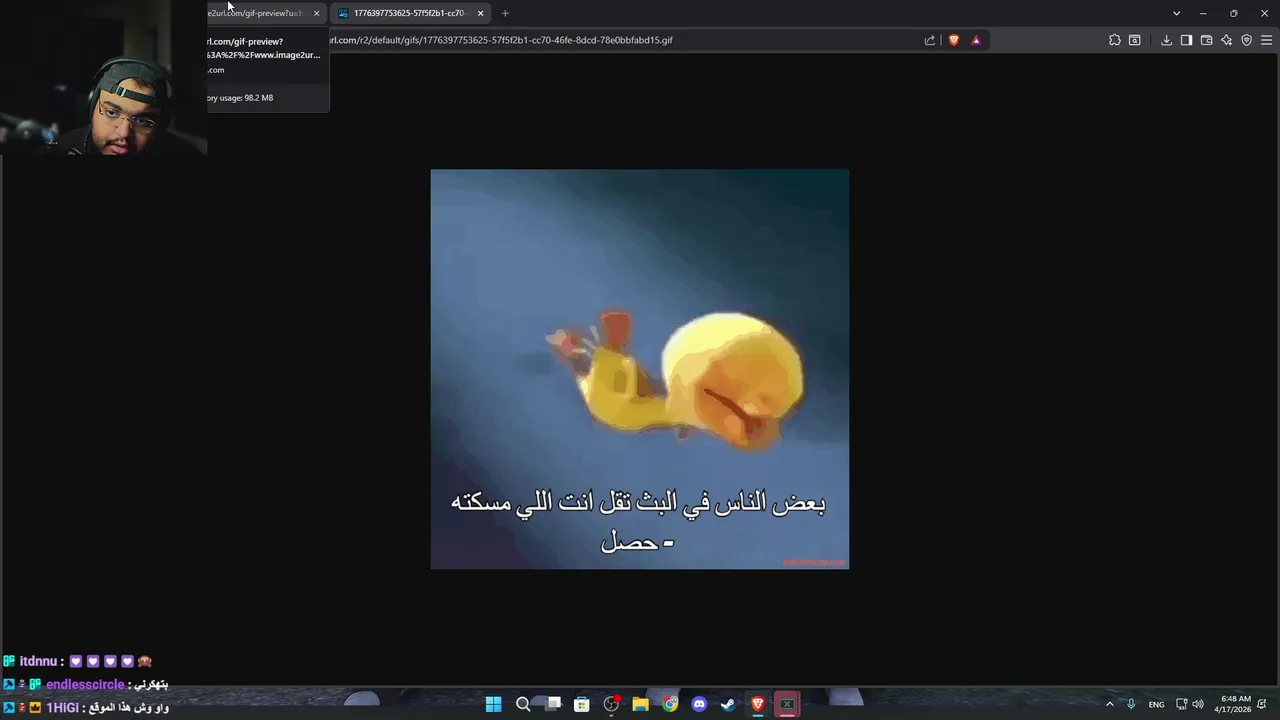This screenshot has height=720, width=1280.
Task: Click chat username itdnnu
Action: 38,661
